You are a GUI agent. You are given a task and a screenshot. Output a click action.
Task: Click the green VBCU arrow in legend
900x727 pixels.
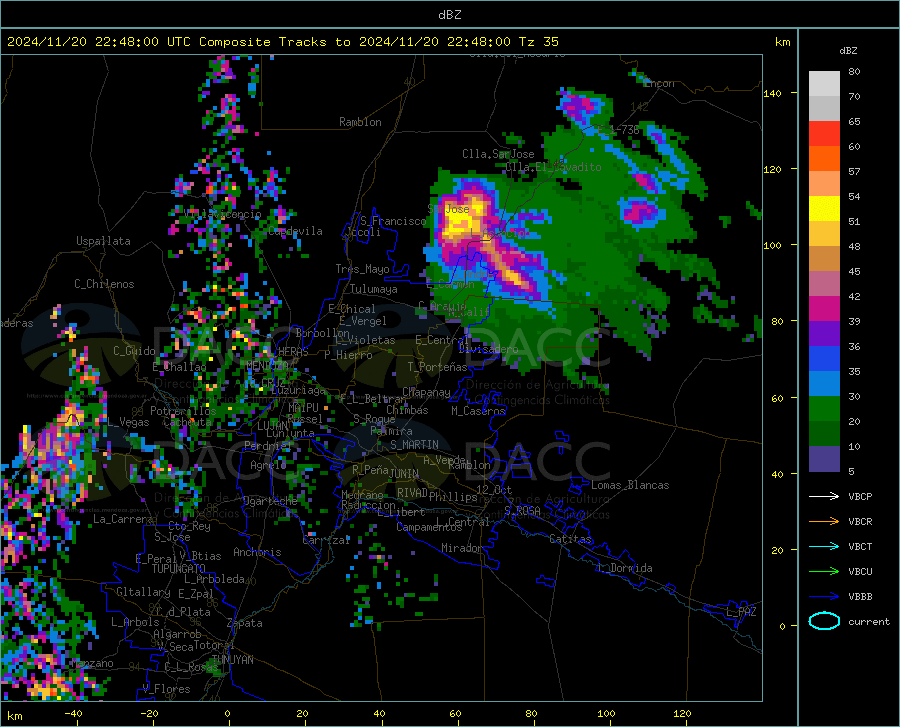tap(824, 572)
